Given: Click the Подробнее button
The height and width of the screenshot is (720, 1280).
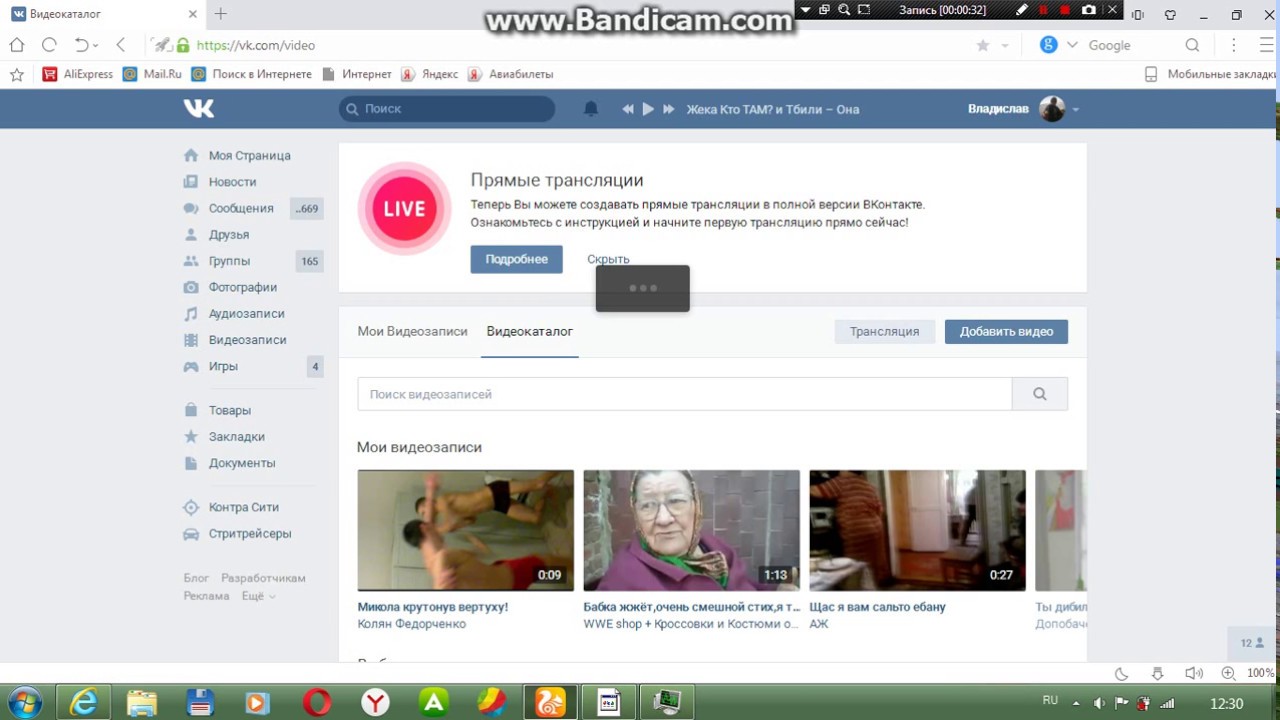Looking at the screenshot, I should 516,259.
